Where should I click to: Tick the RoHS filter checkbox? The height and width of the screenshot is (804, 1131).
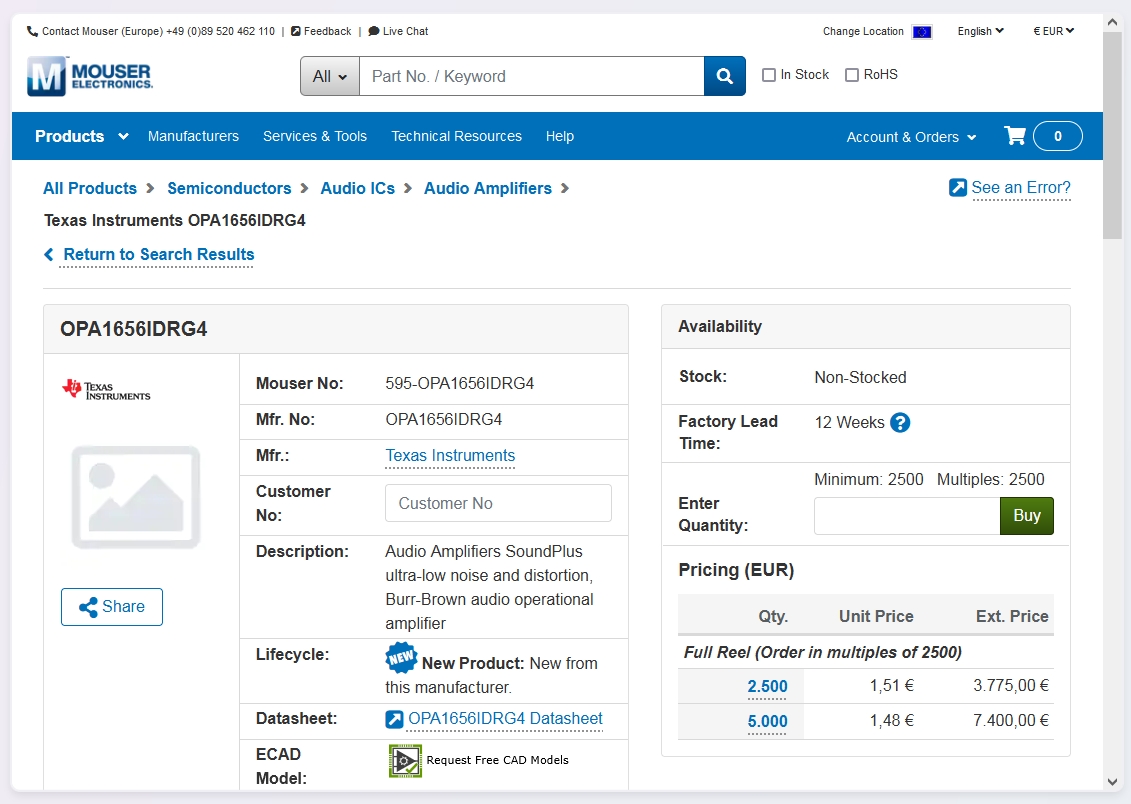852,75
